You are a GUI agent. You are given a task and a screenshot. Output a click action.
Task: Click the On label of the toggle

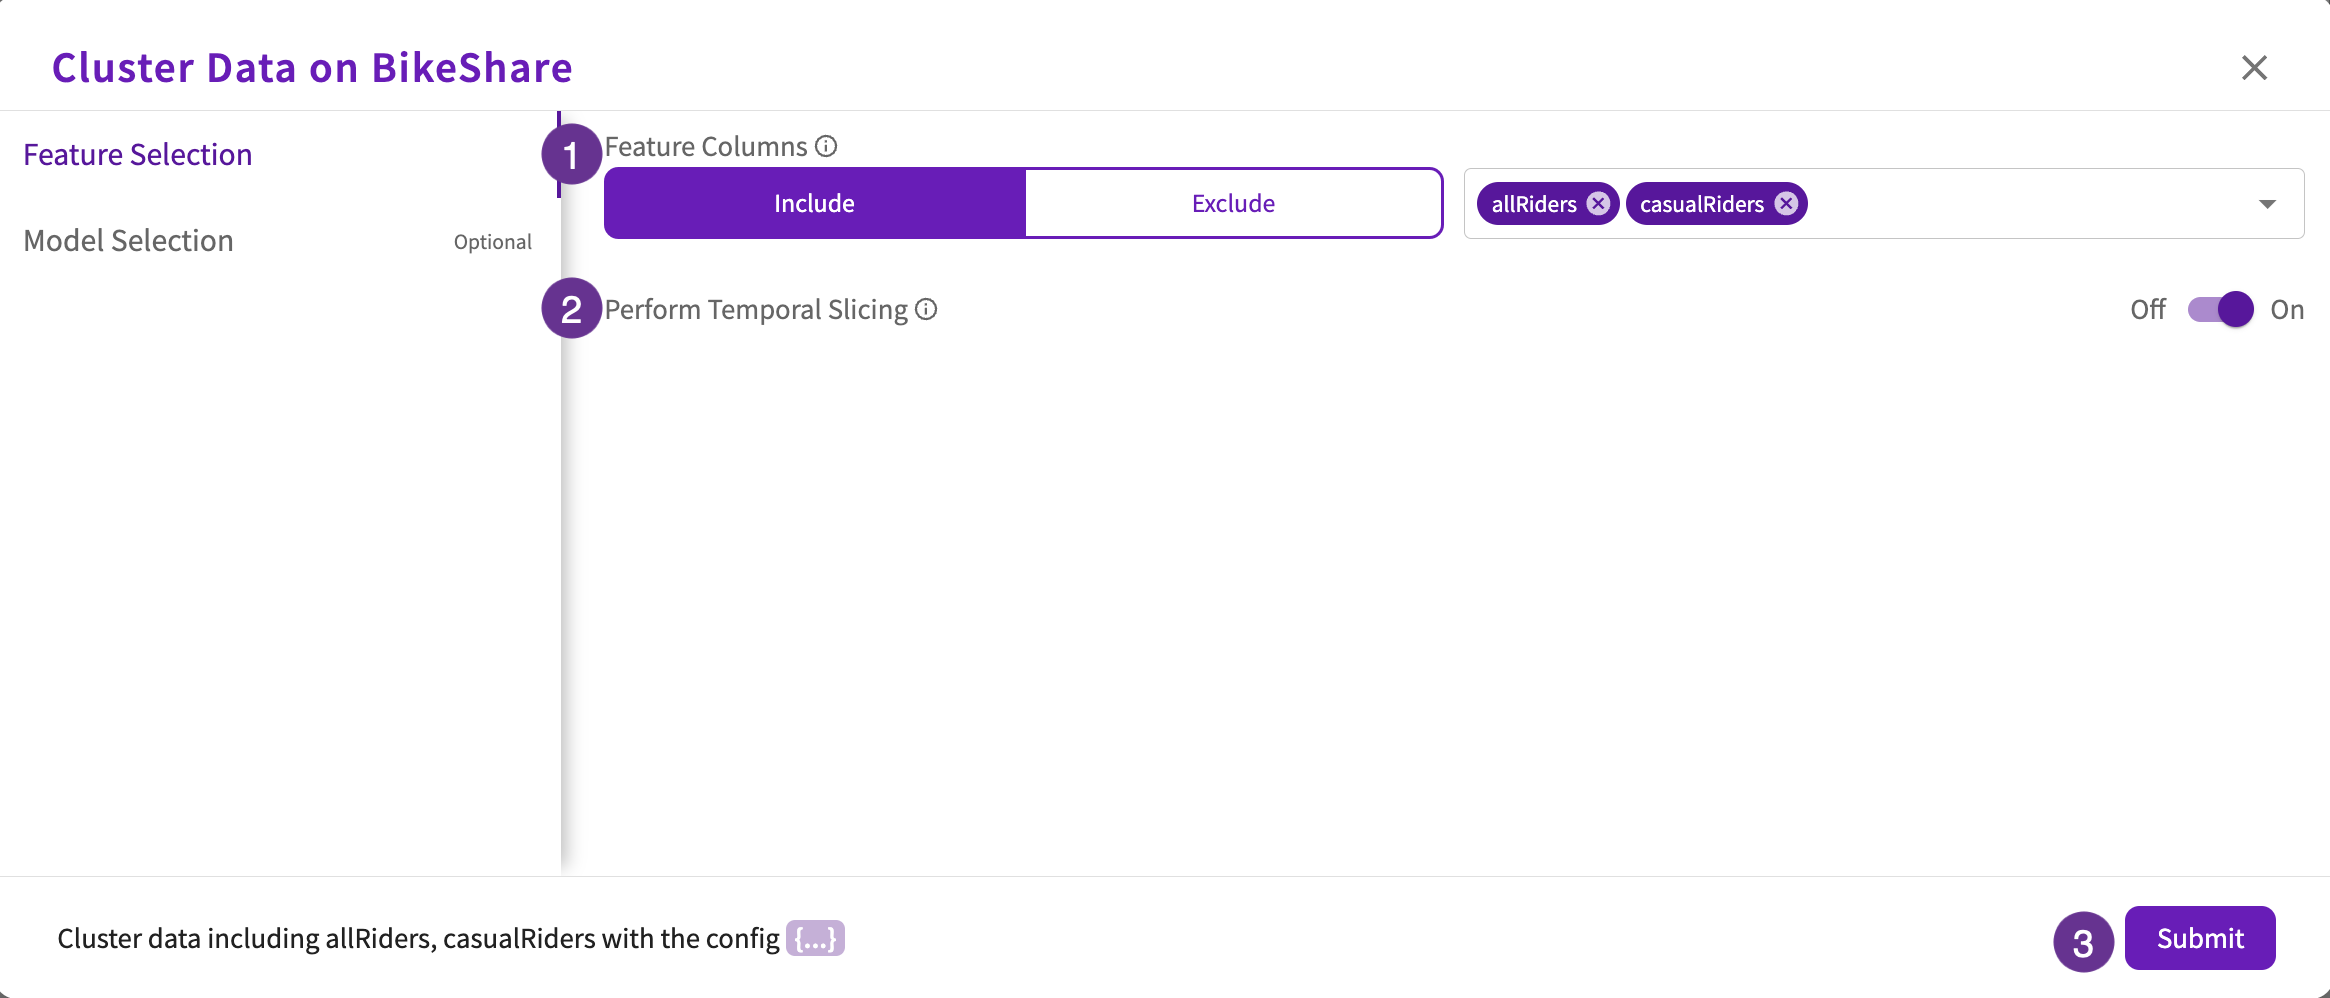point(2287,310)
